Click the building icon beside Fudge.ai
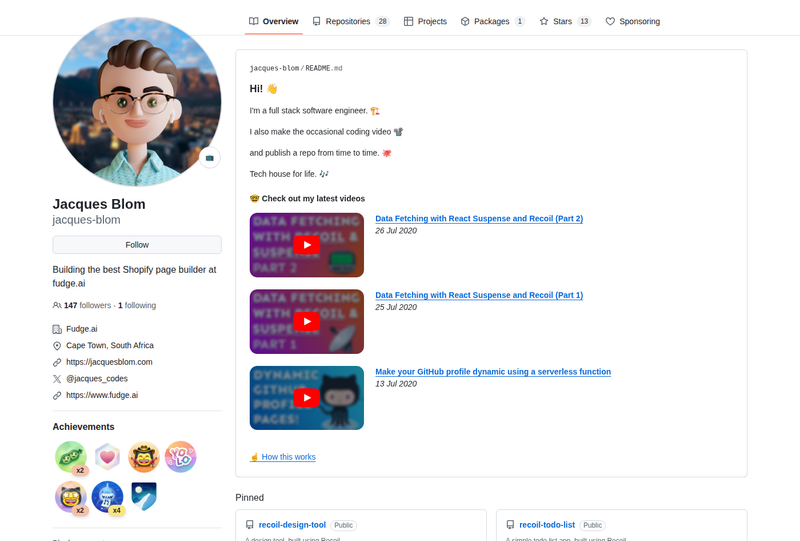Image resolution: width=800 pixels, height=541 pixels. pos(57,329)
